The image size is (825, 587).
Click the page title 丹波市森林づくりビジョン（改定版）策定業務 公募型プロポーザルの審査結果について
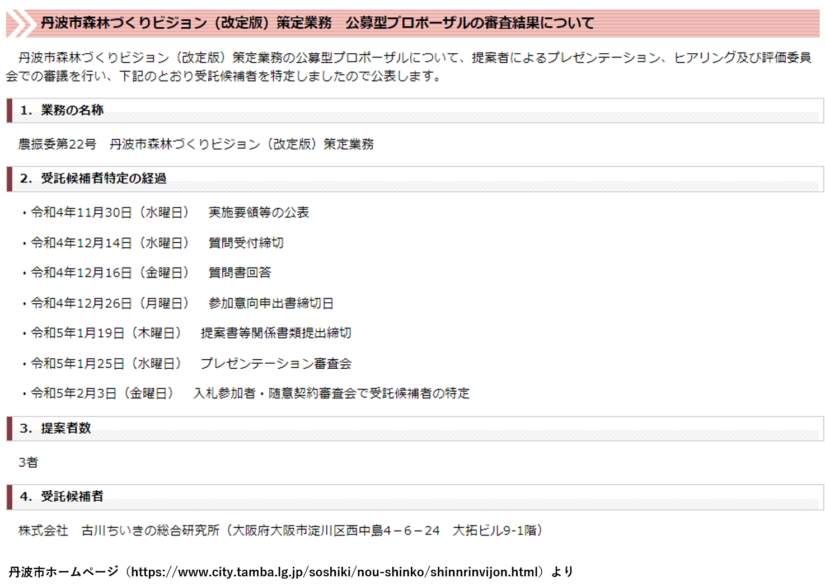point(317,23)
